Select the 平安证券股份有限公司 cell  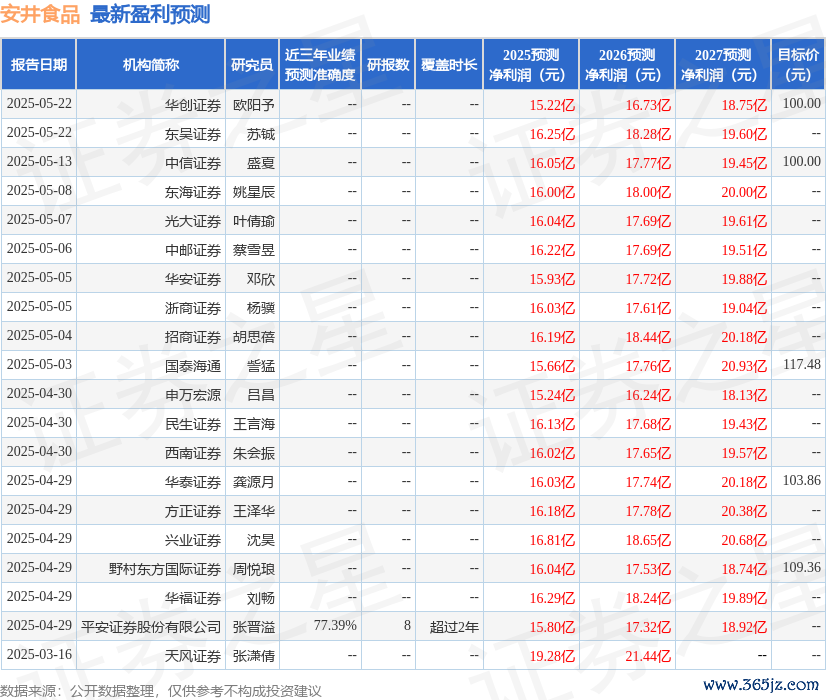151,627
